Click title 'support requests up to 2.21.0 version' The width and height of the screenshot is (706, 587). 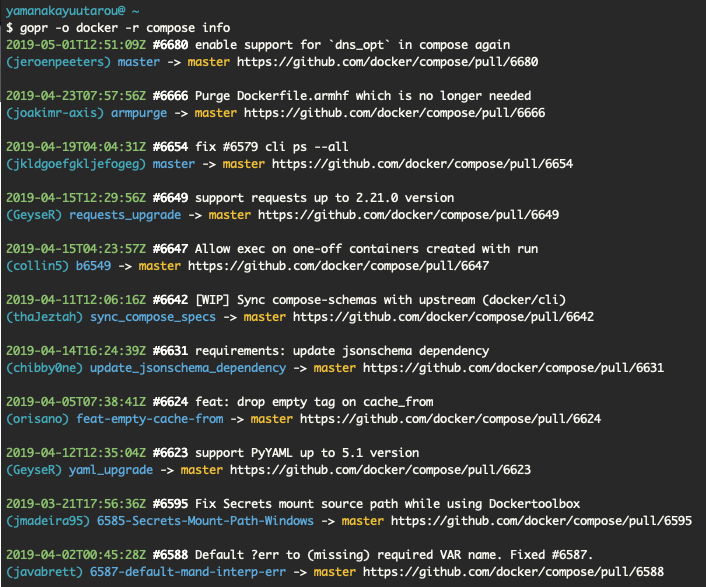[x=324, y=198]
